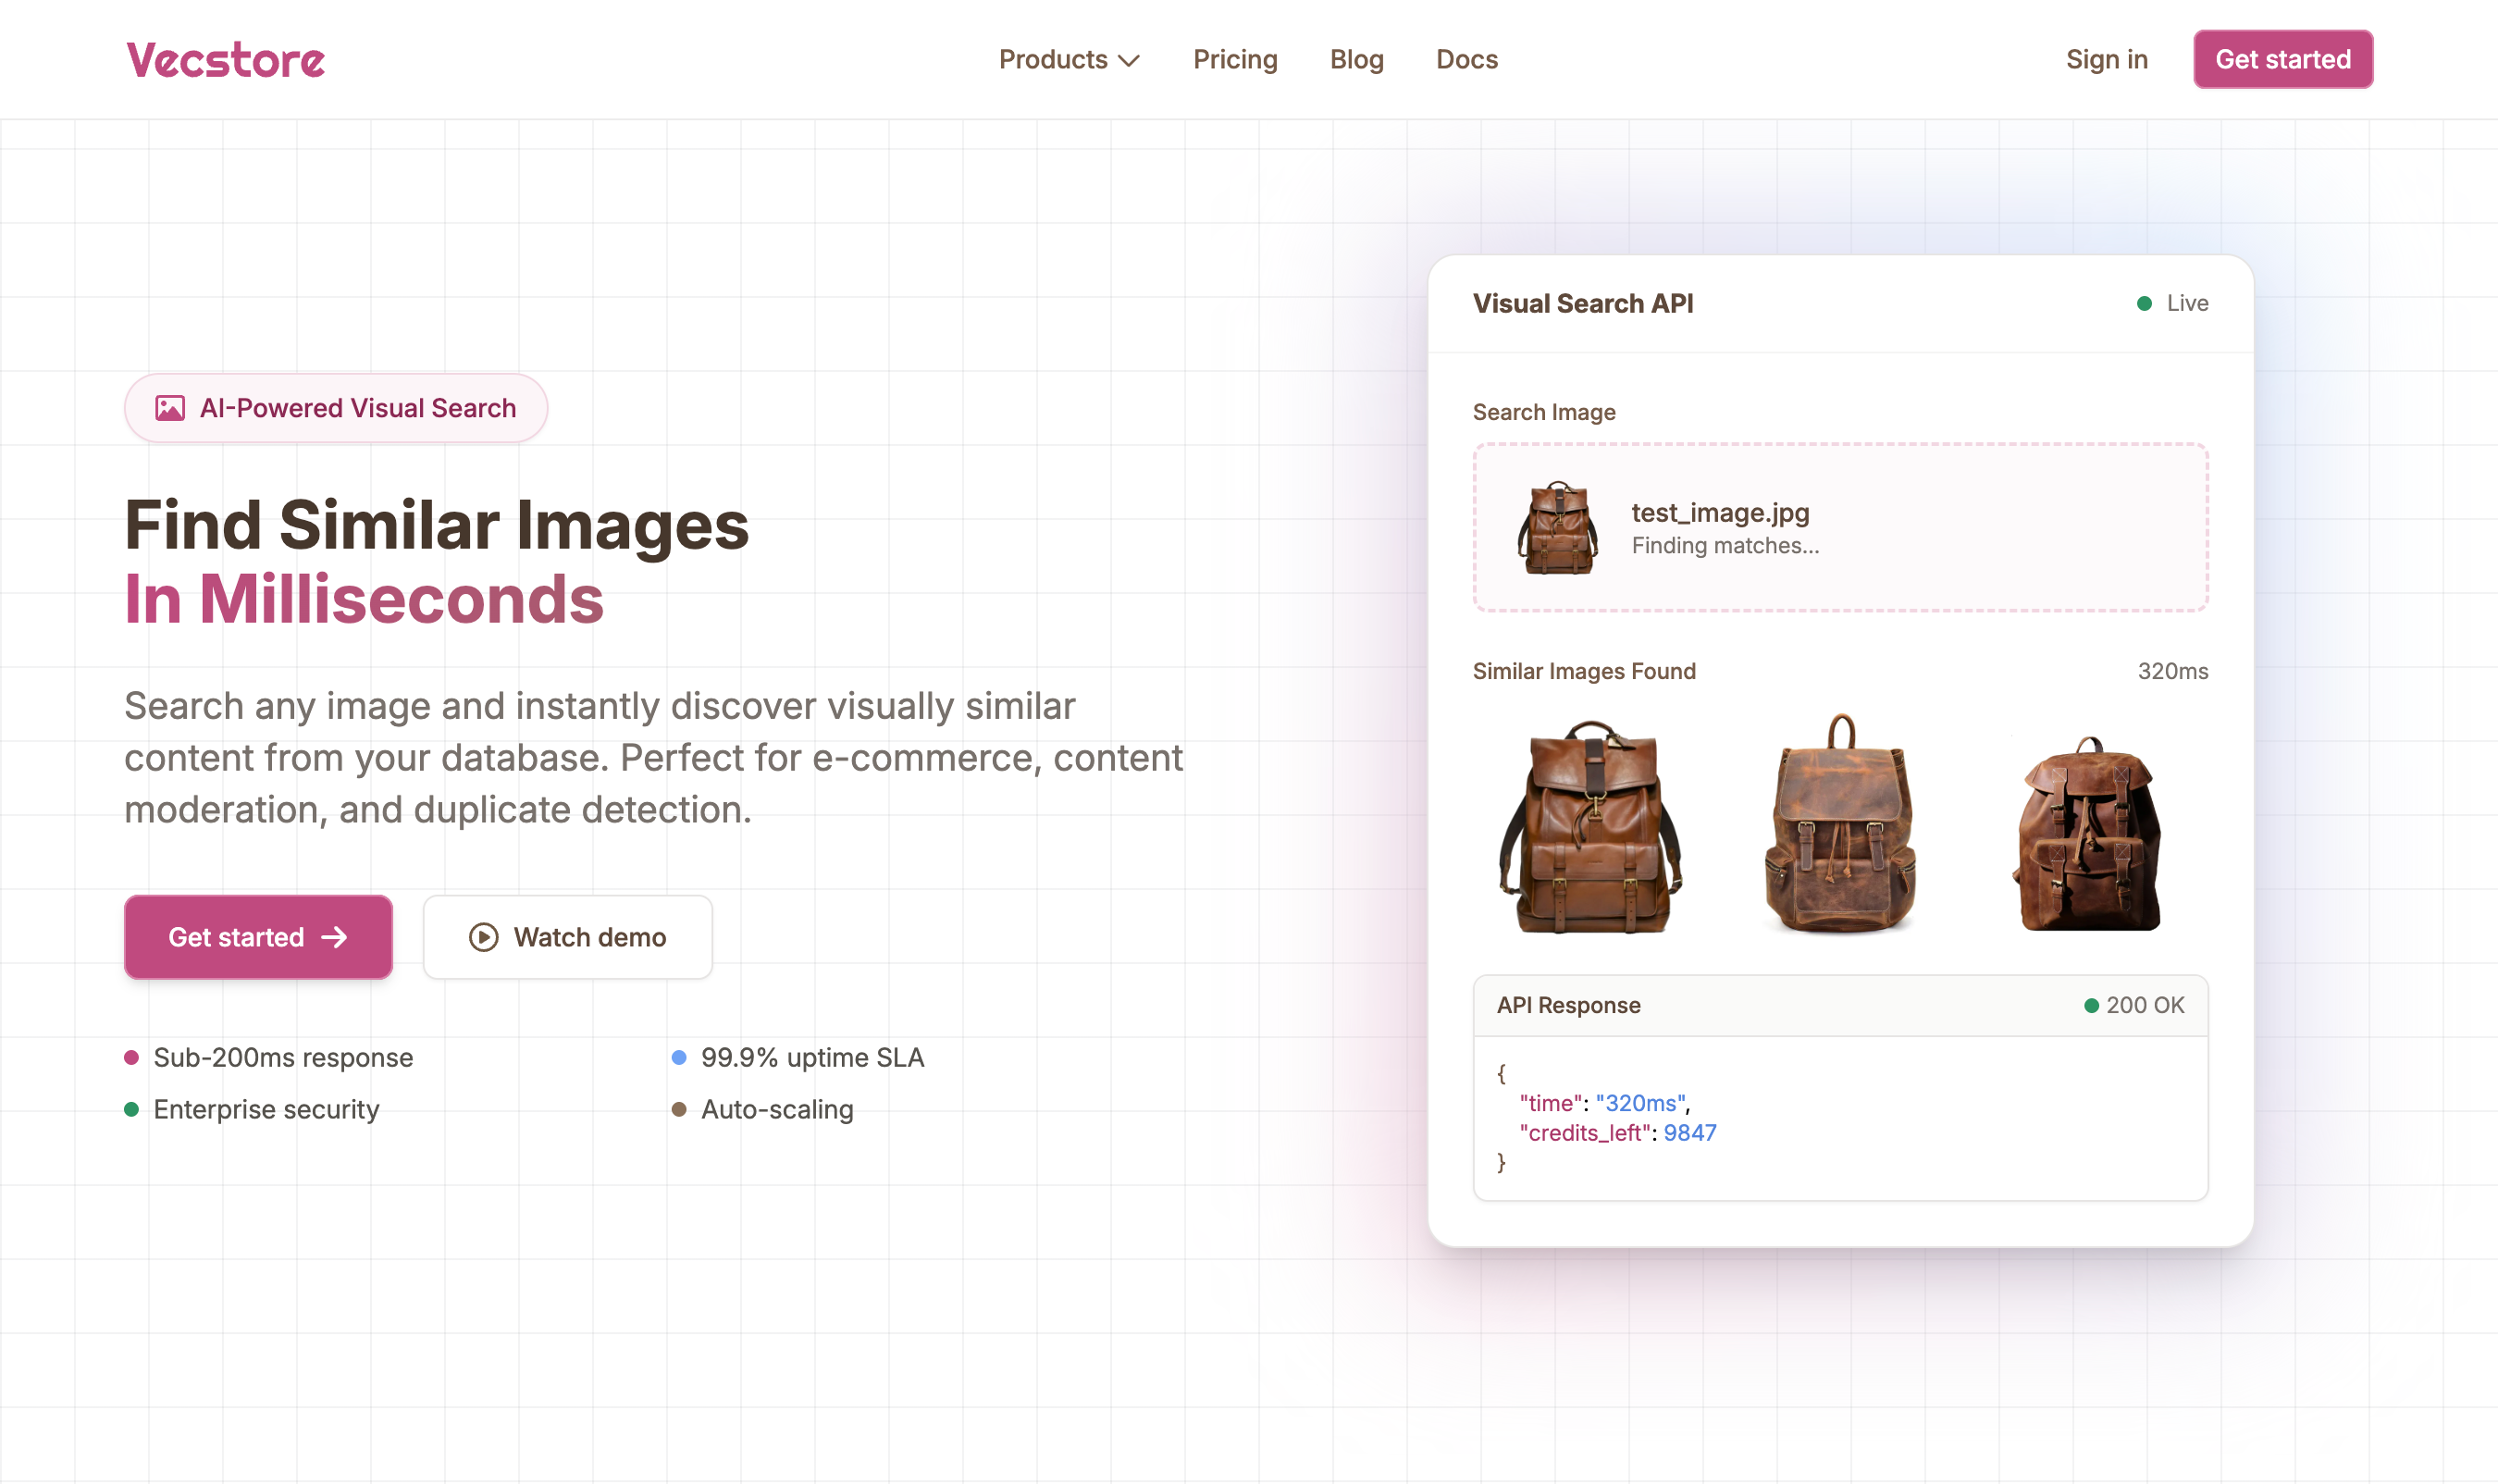The width and height of the screenshot is (2498, 1484).
Task: Click the Sub-200ms response feature
Action: pos(268,1057)
